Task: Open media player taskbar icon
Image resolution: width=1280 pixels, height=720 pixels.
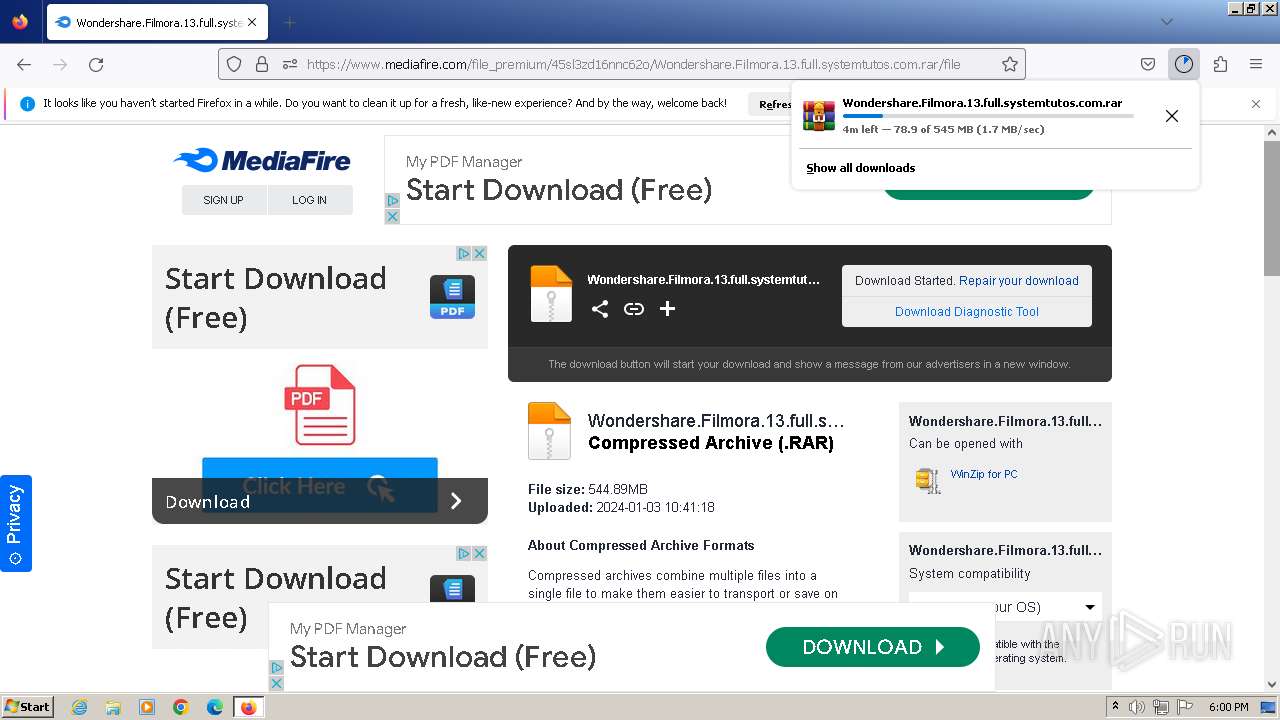Action: (x=147, y=707)
